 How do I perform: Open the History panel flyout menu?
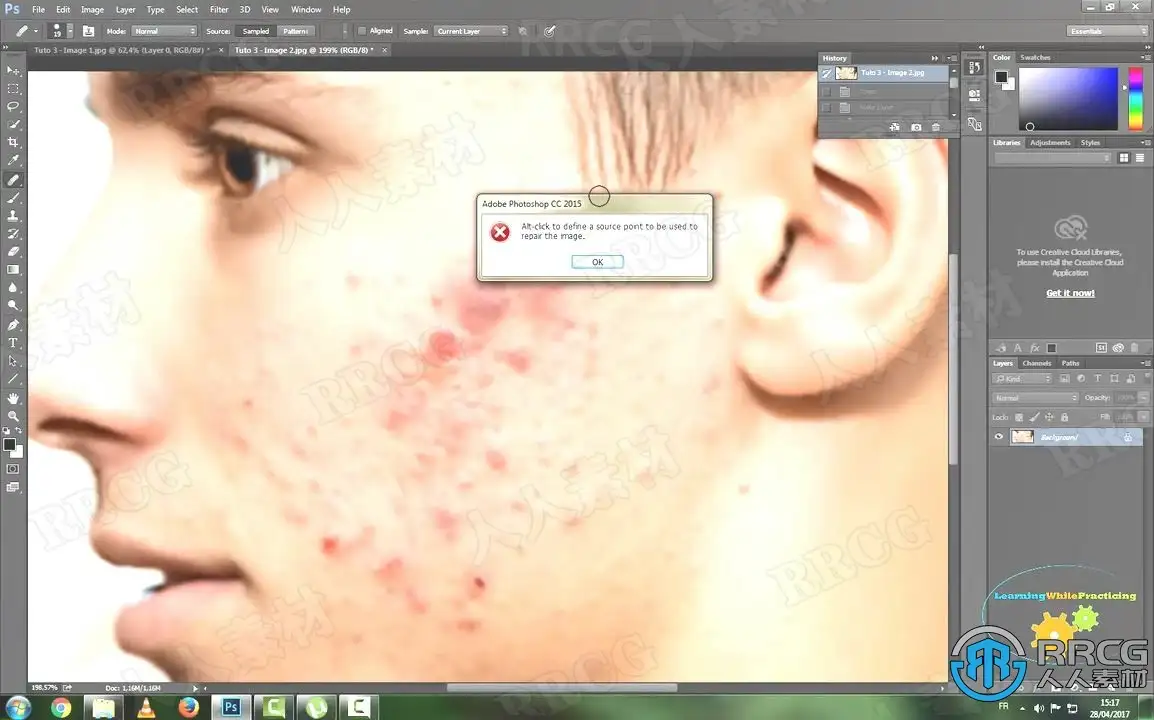[953, 58]
